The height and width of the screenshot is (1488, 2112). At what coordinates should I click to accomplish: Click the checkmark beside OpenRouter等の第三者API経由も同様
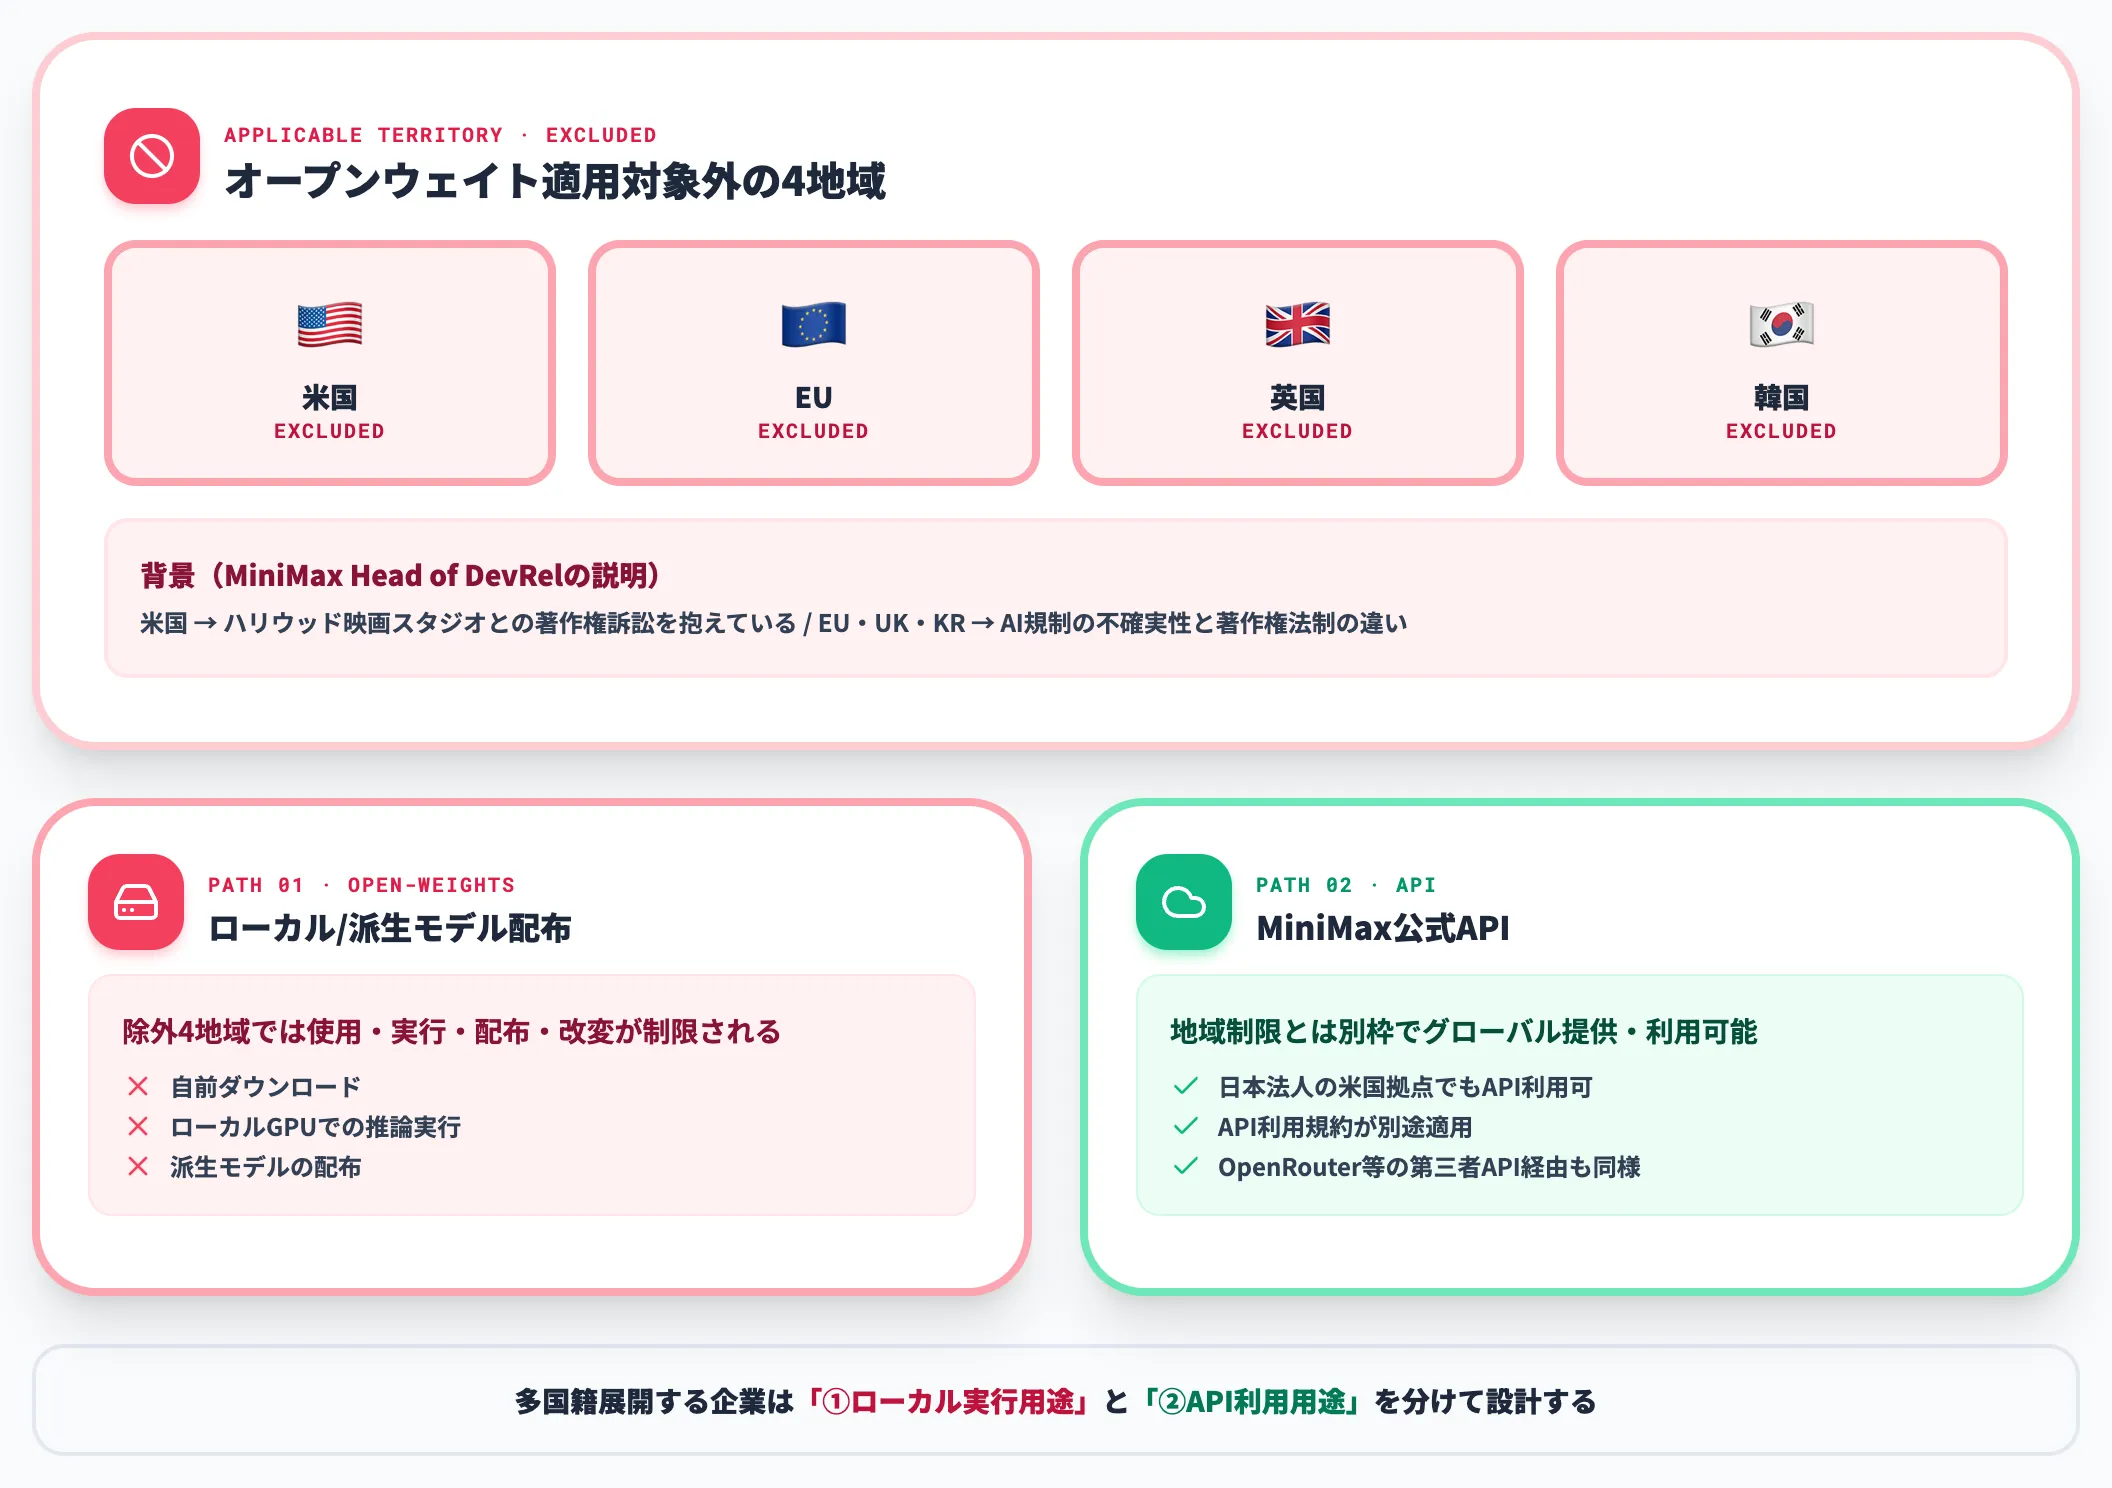point(1186,1166)
